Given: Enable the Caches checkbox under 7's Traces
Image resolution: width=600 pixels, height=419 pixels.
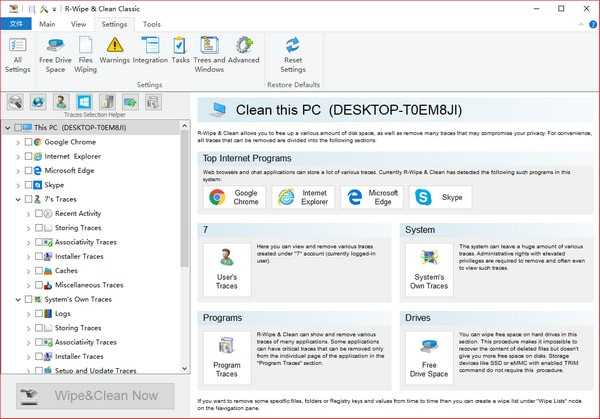Looking at the screenshot, I should pos(39,270).
